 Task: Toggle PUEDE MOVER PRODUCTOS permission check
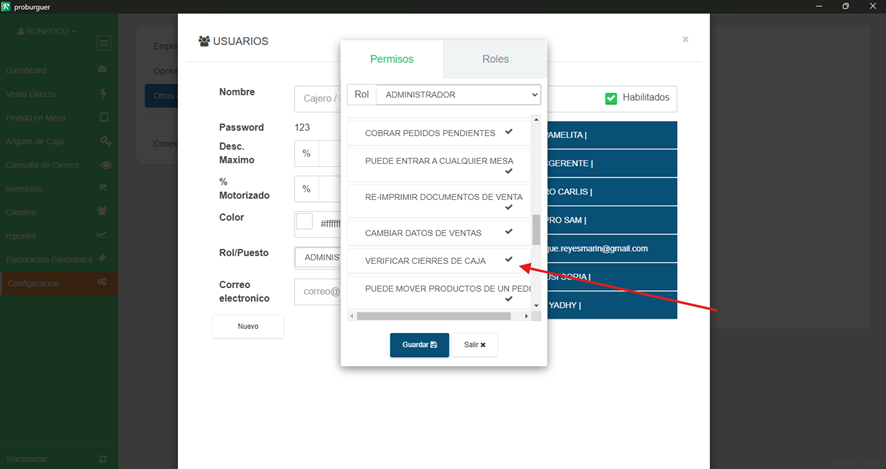[509, 299]
